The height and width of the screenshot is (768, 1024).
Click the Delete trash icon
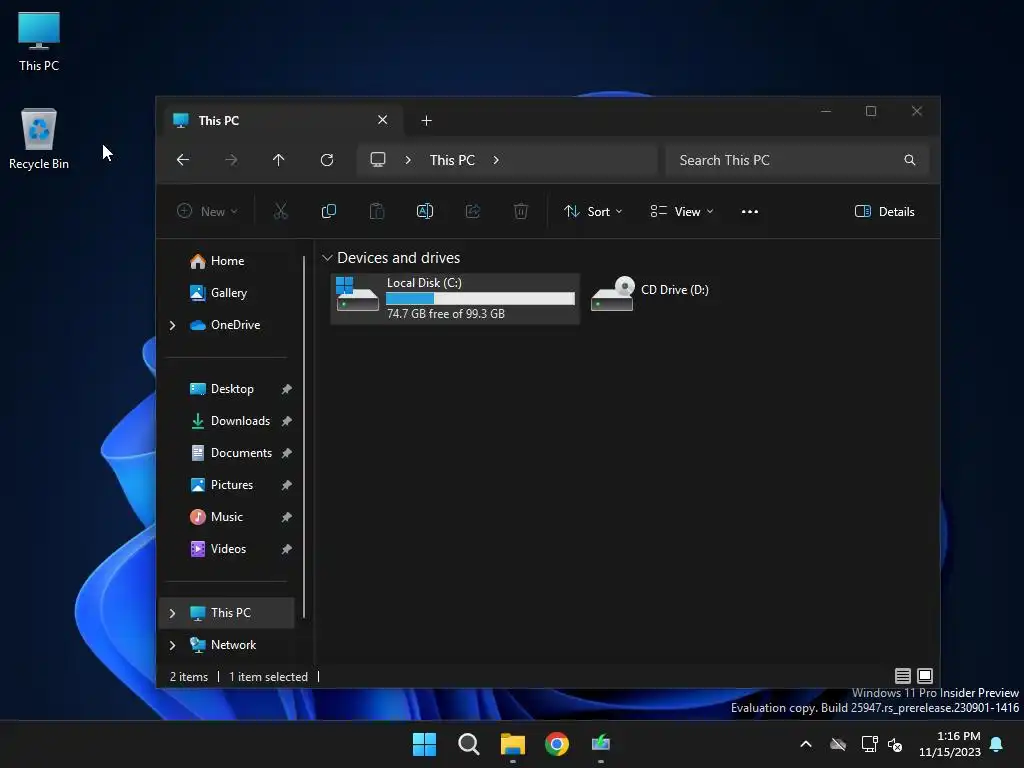point(520,211)
